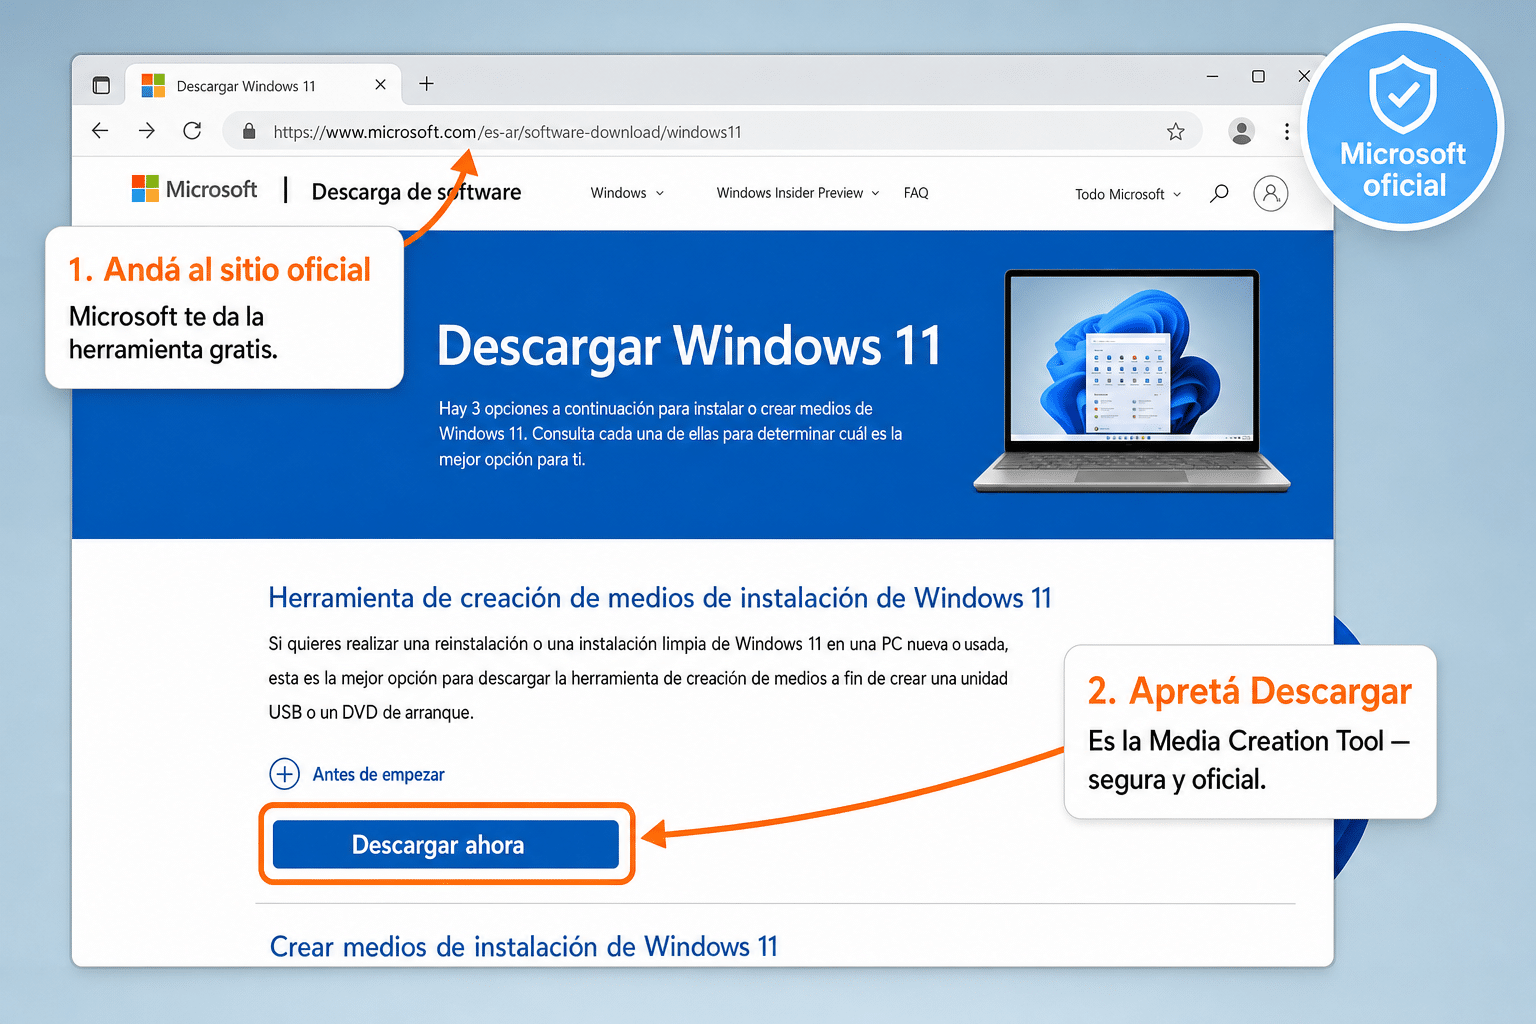Screen dimensions: 1536x1024
Task: Open the site search magnifier icon
Action: coord(1219,193)
